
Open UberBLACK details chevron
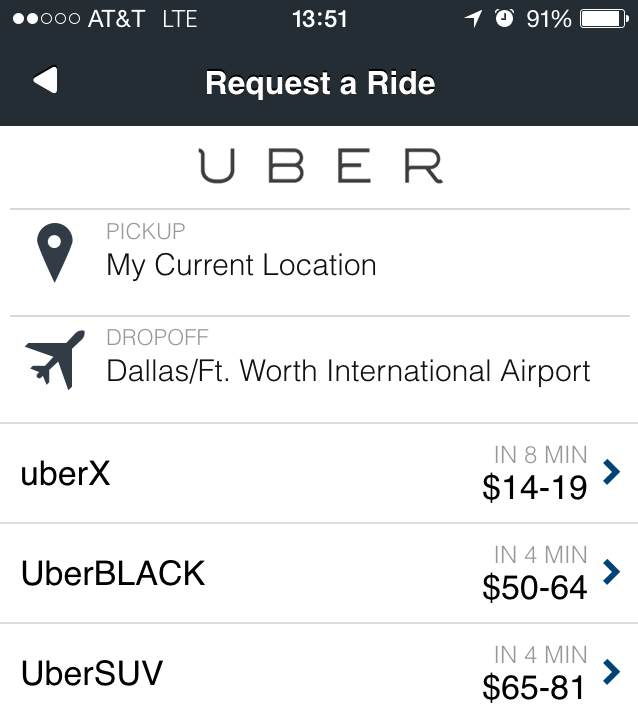612,572
